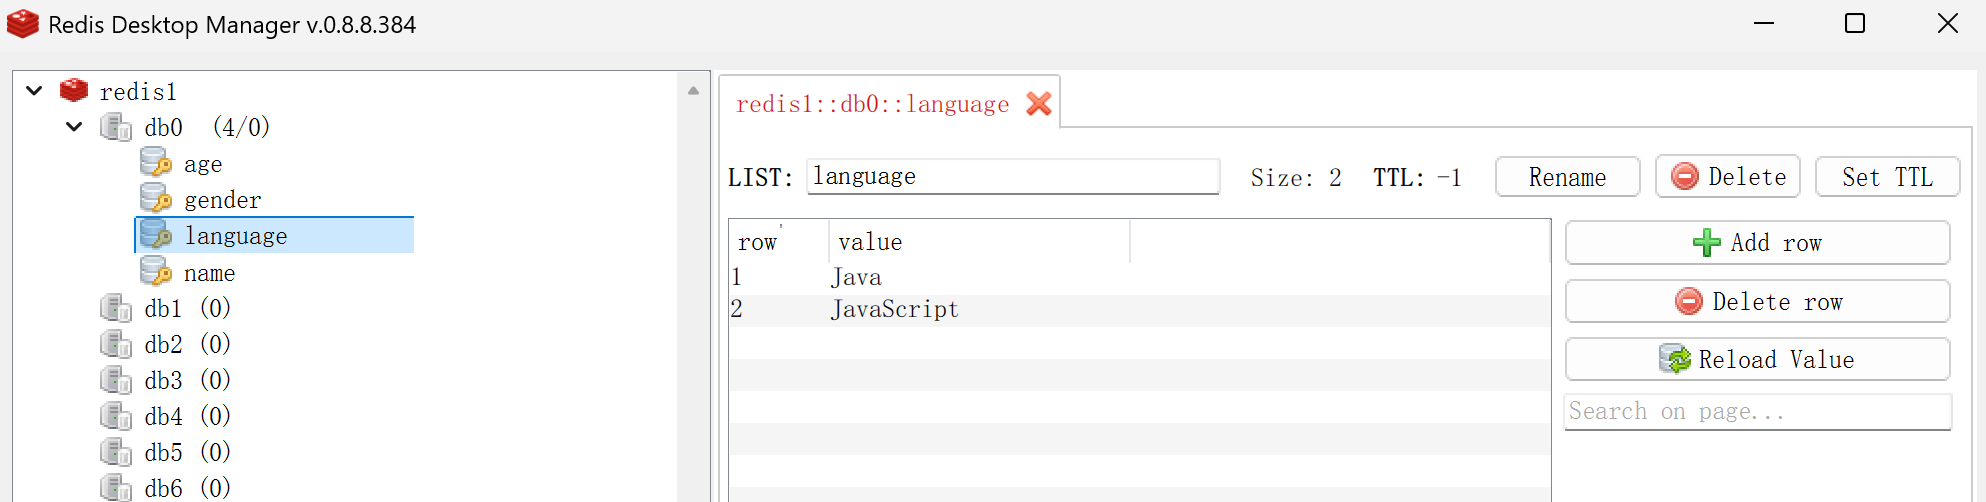Screen dimensions: 1986x502
Task: Minimize the Redis Desktop Manager window
Action: pos(1764,23)
